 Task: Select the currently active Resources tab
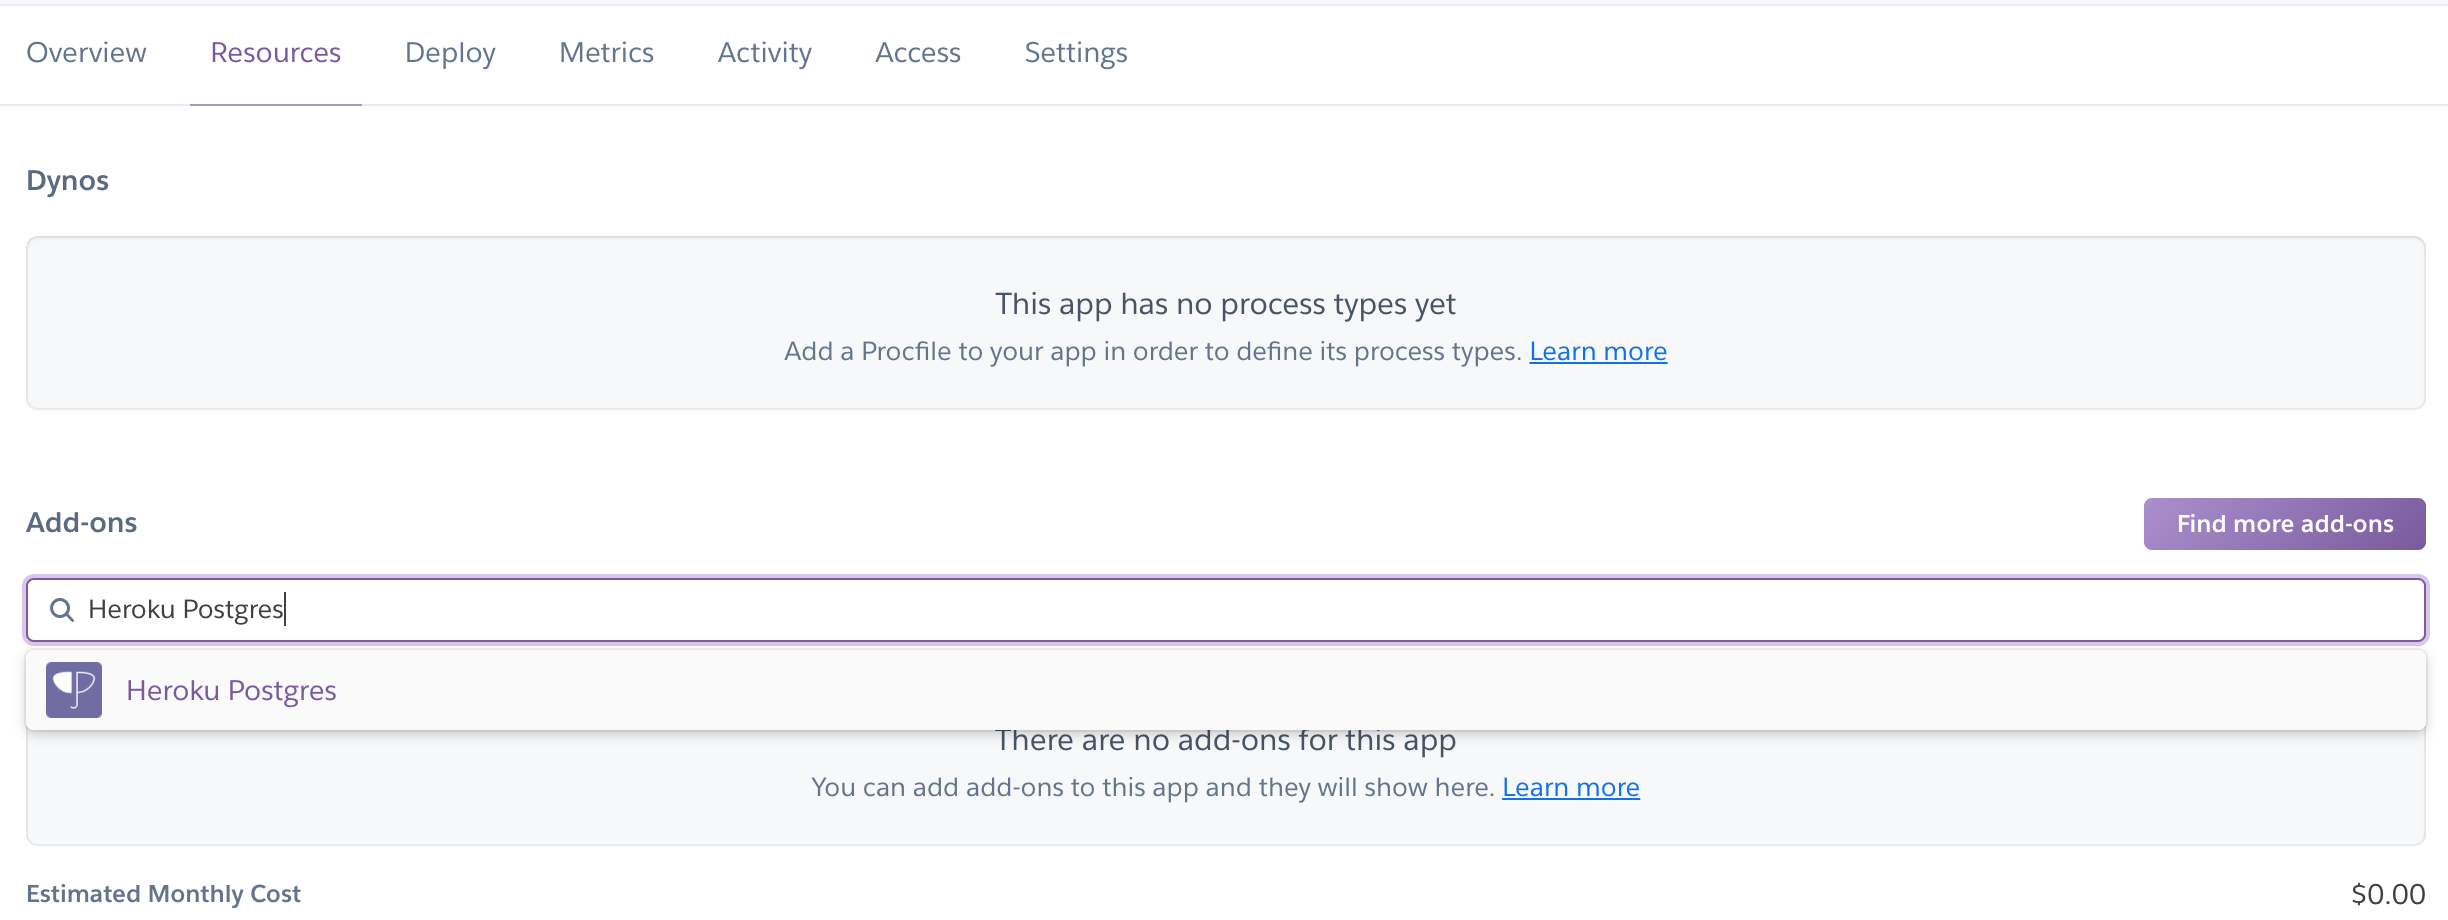pos(274,52)
